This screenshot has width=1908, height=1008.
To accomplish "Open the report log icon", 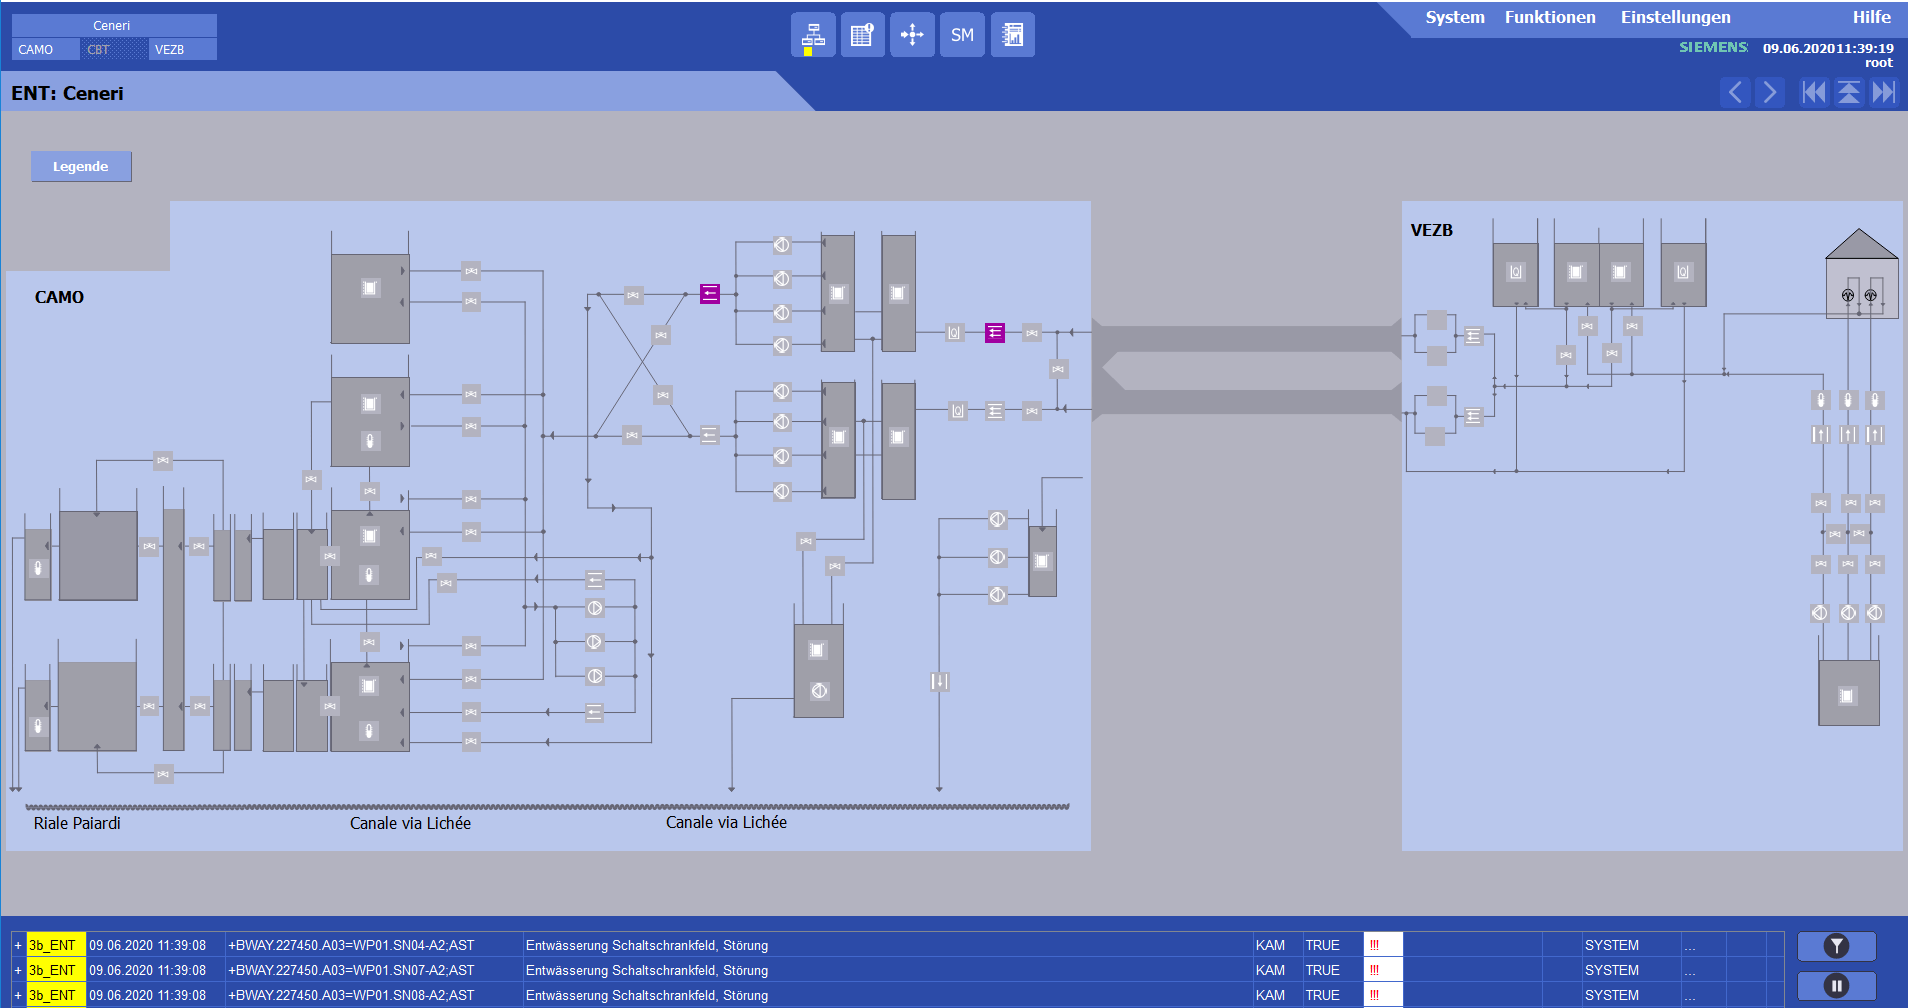I will (x=1012, y=35).
